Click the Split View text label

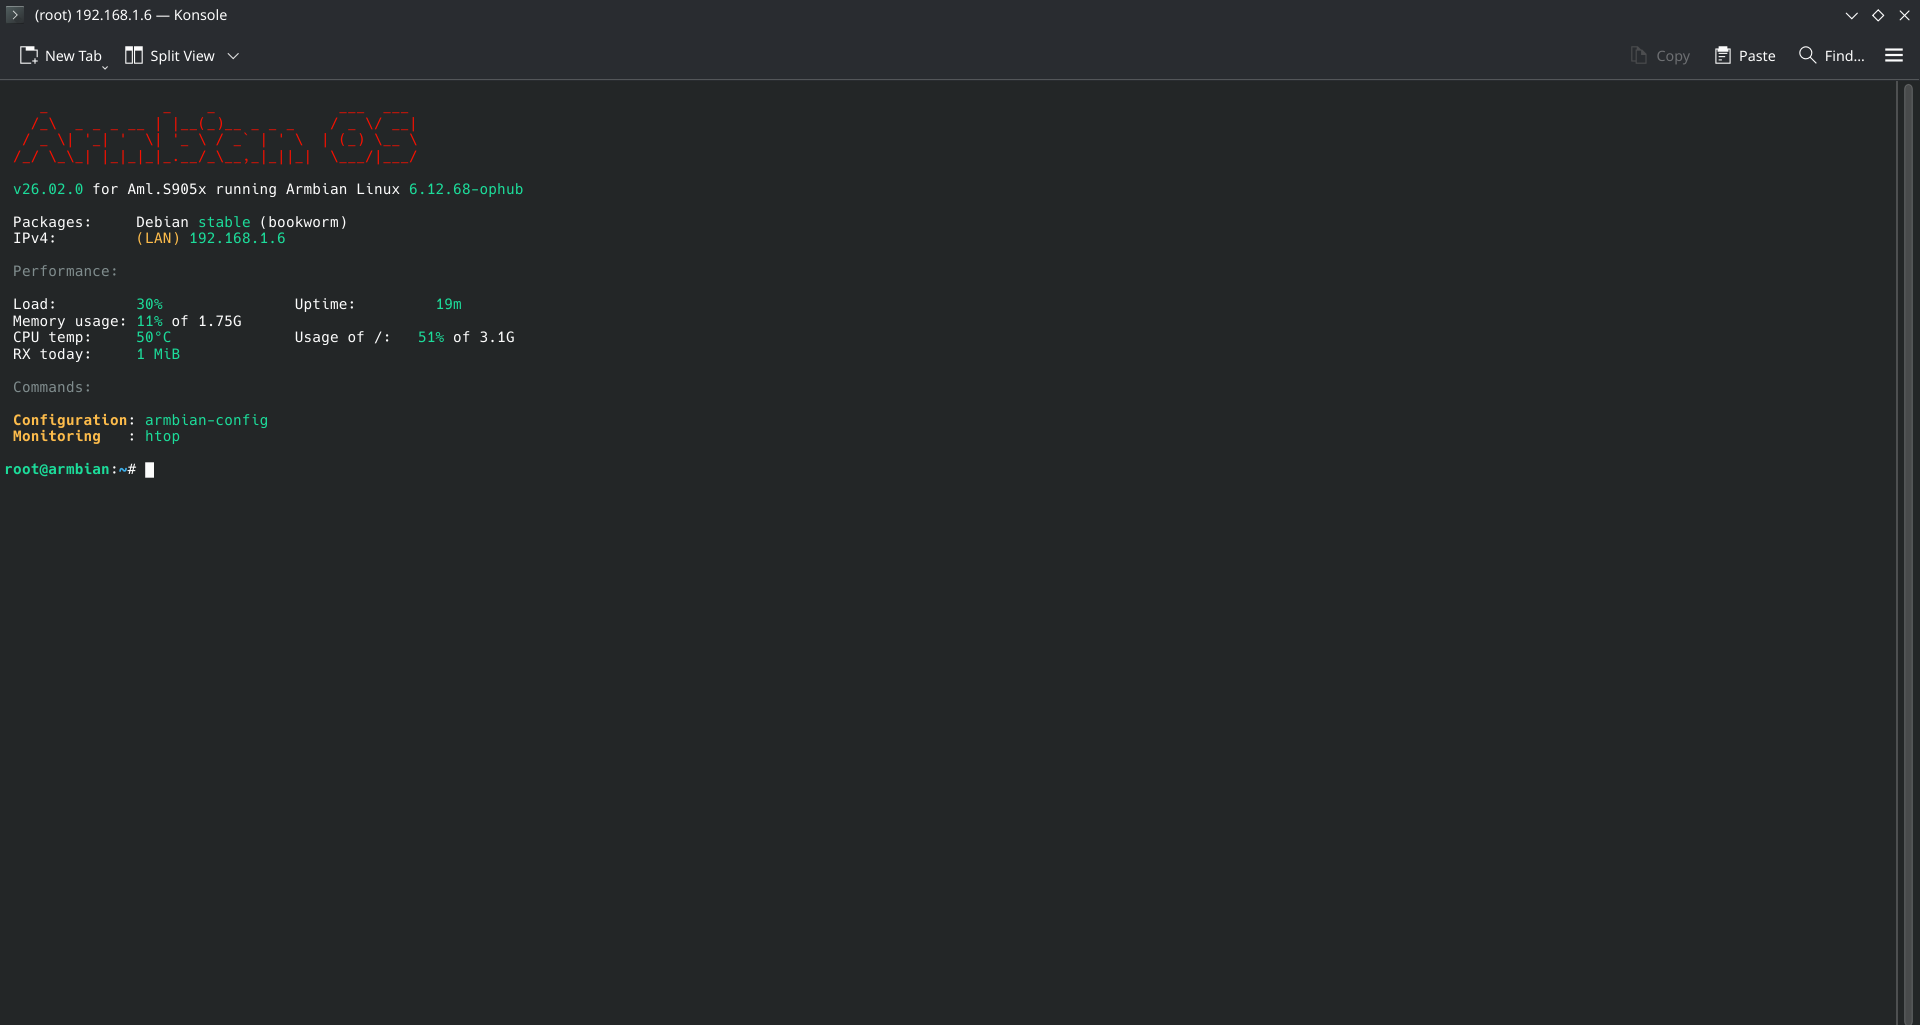click(182, 56)
